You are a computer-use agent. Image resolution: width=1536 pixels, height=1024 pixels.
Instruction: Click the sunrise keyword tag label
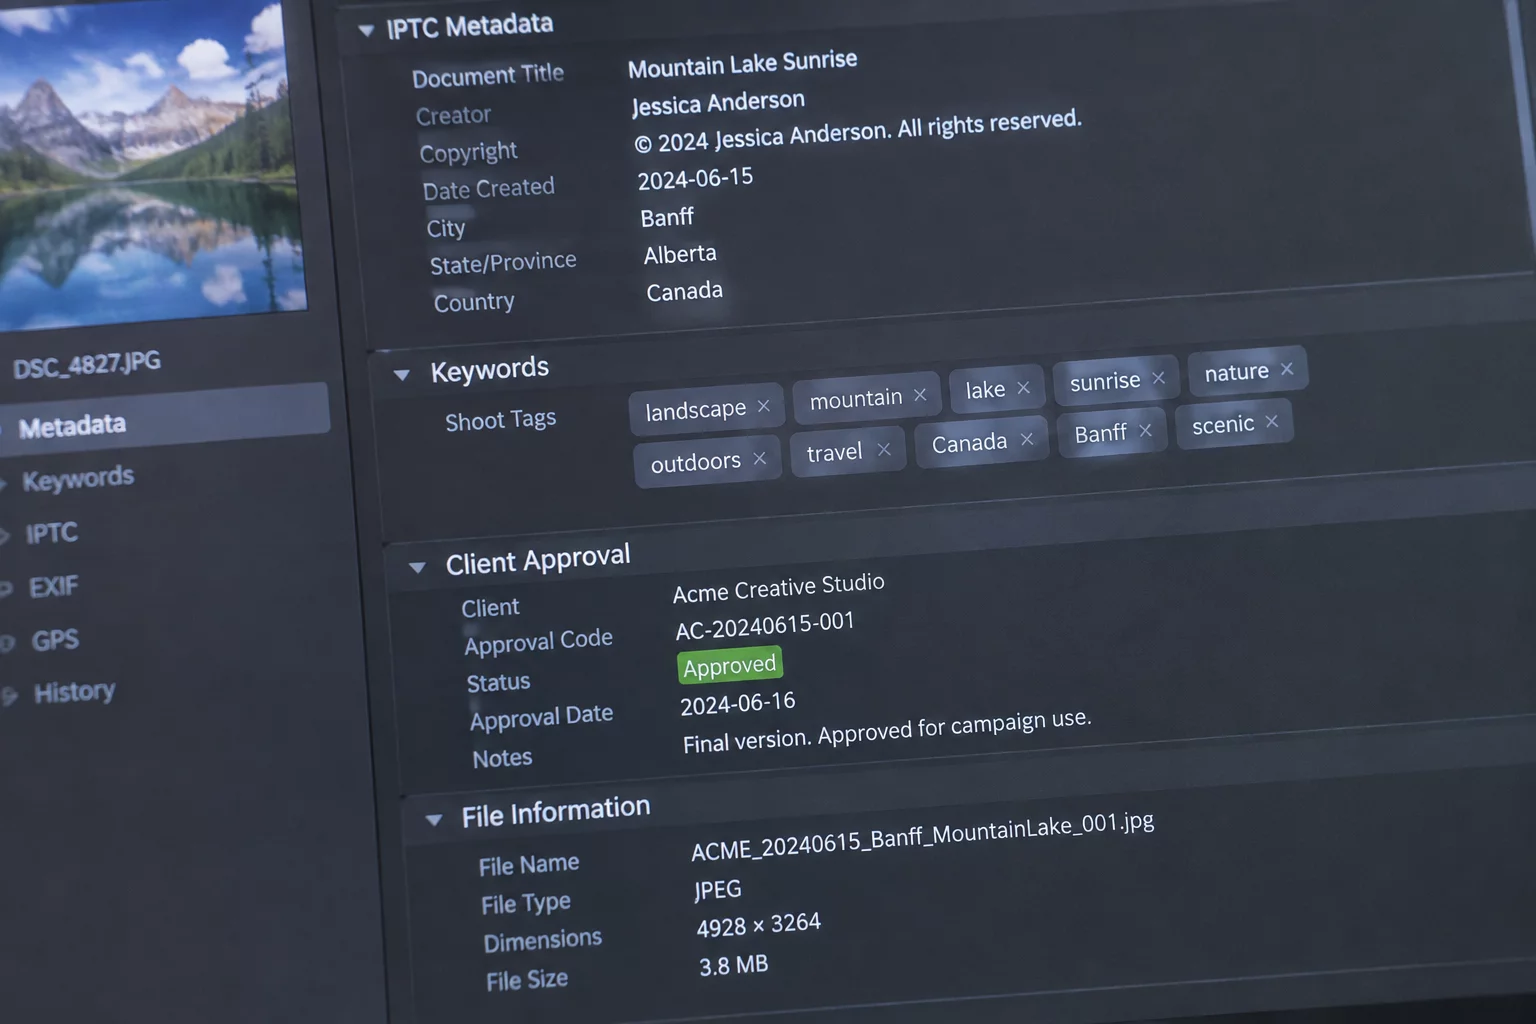point(1105,381)
